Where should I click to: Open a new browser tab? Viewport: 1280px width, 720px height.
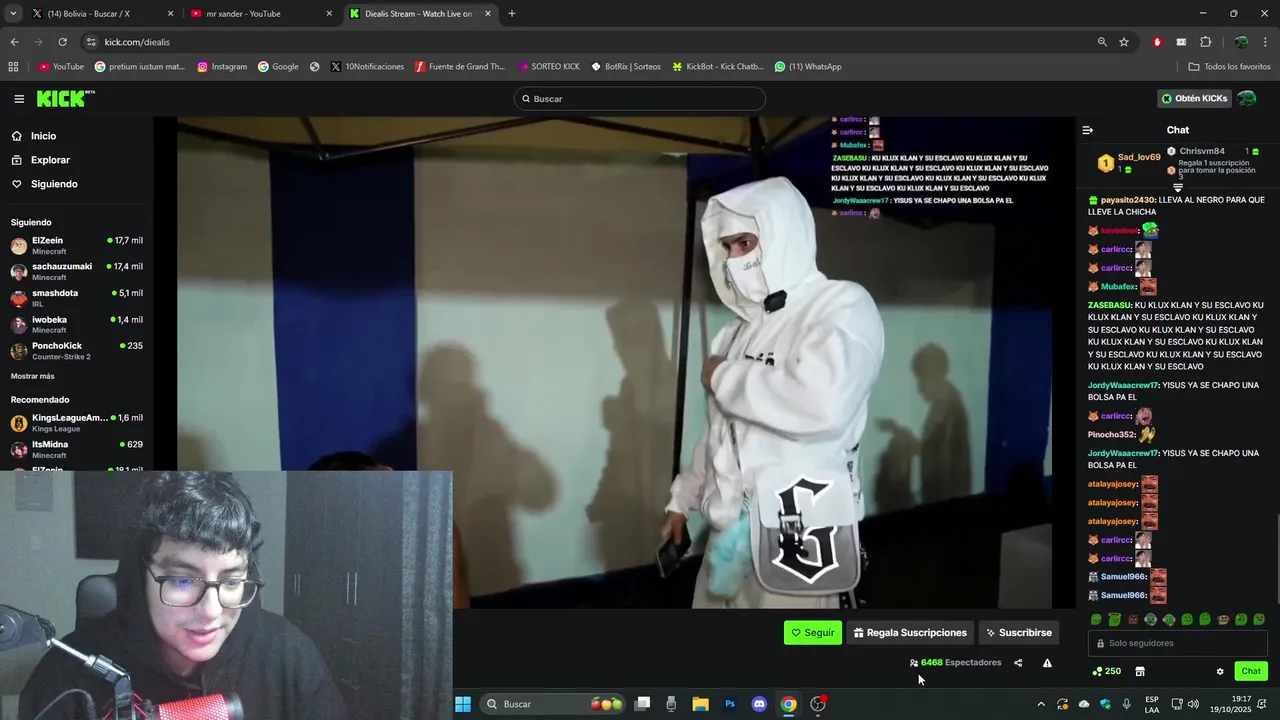pos(512,14)
